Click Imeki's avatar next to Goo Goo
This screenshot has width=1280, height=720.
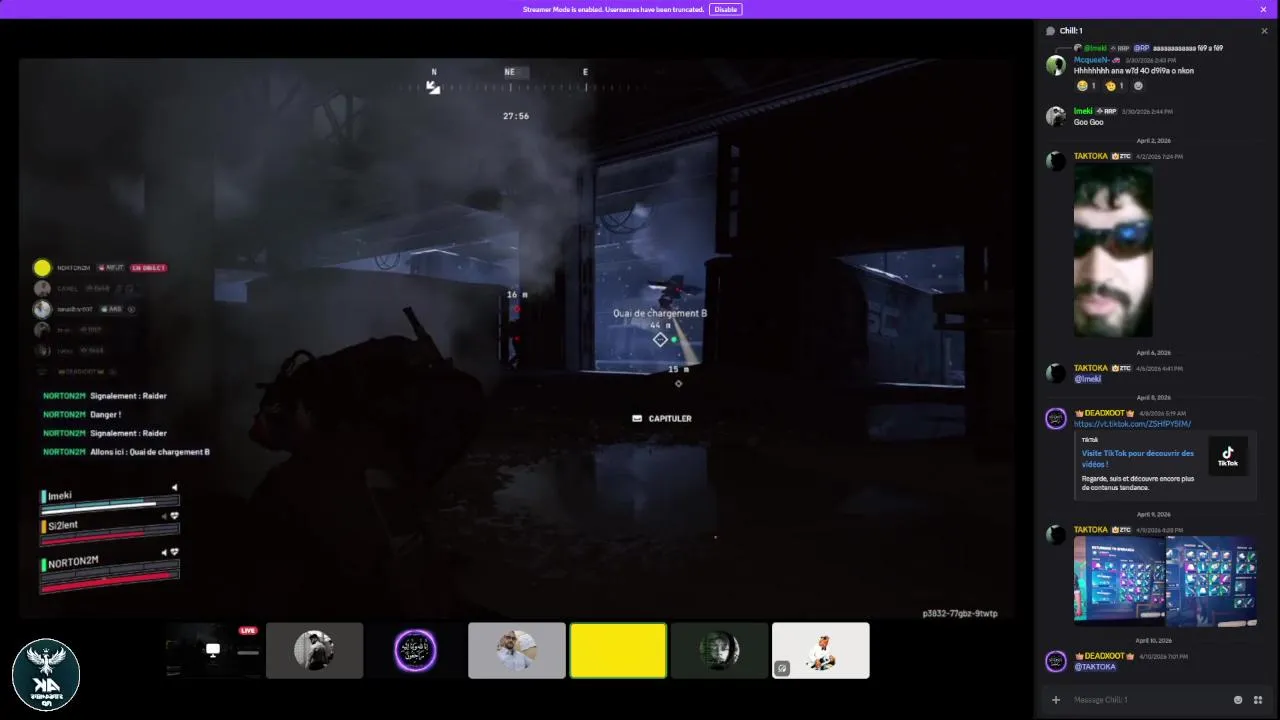1056,116
